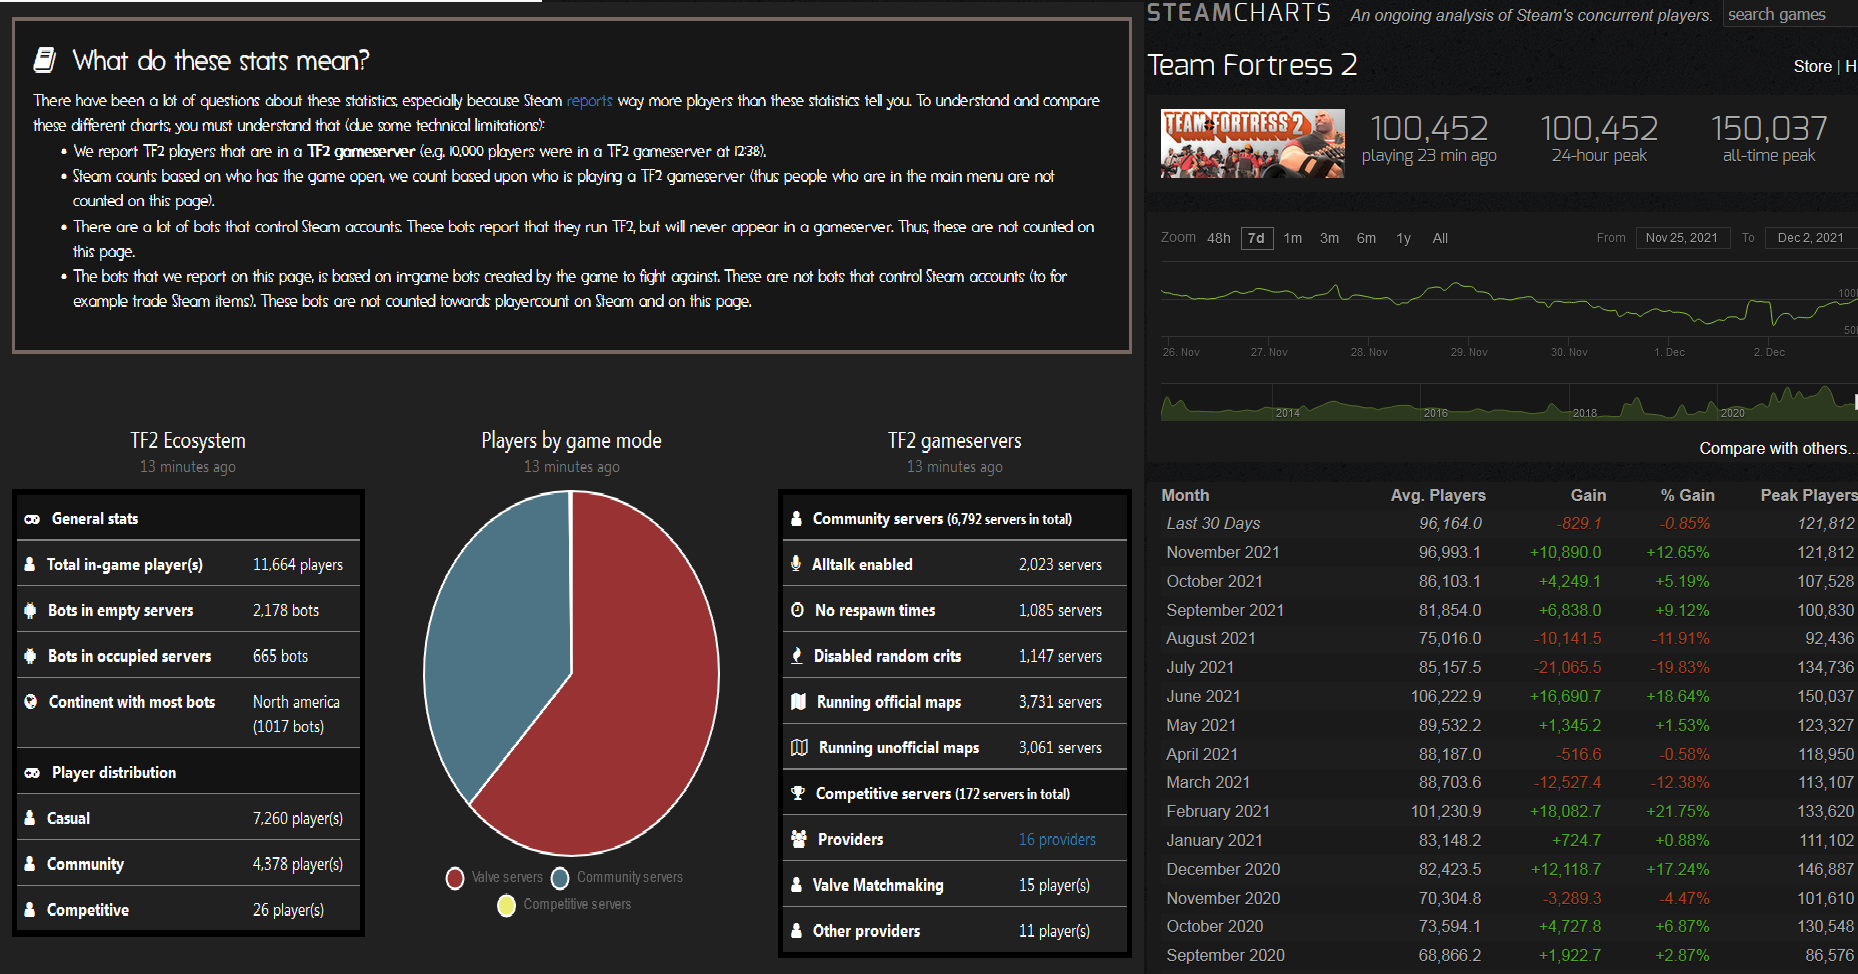Image resolution: width=1858 pixels, height=974 pixels.
Task: Select the 6m zoom range
Action: [x=1366, y=238]
